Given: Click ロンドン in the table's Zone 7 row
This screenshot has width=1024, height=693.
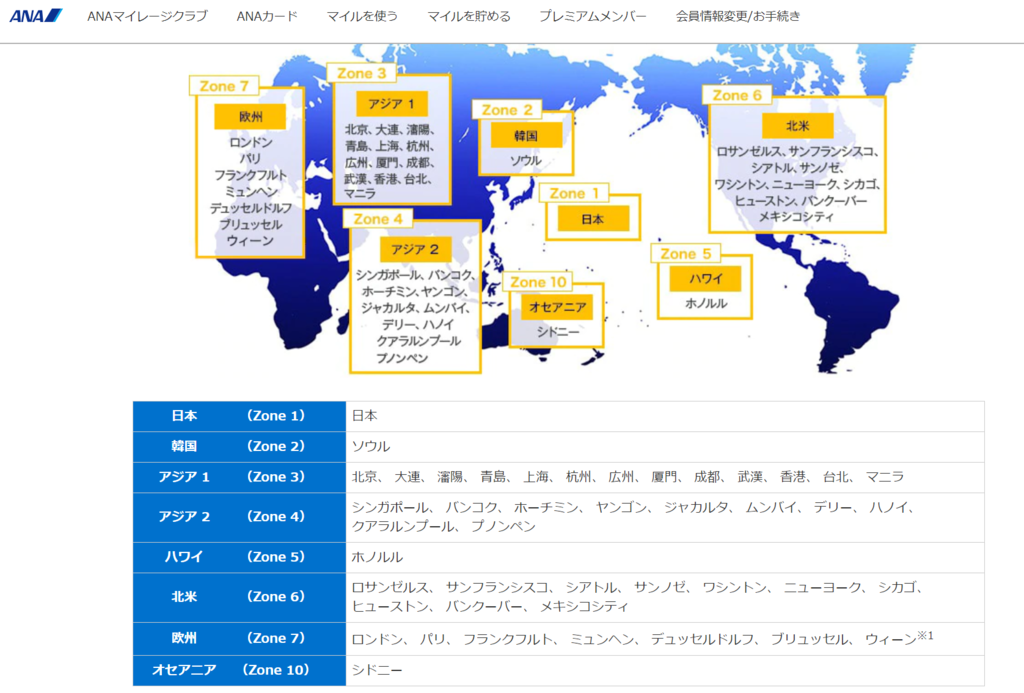Looking at the screenshot, I should tap(377, 639).
